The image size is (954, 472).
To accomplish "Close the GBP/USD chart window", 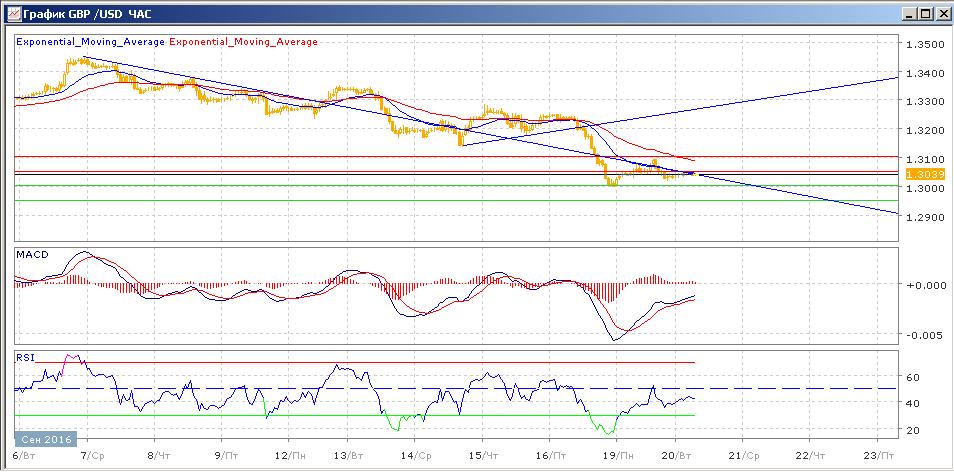I will 941,13.
